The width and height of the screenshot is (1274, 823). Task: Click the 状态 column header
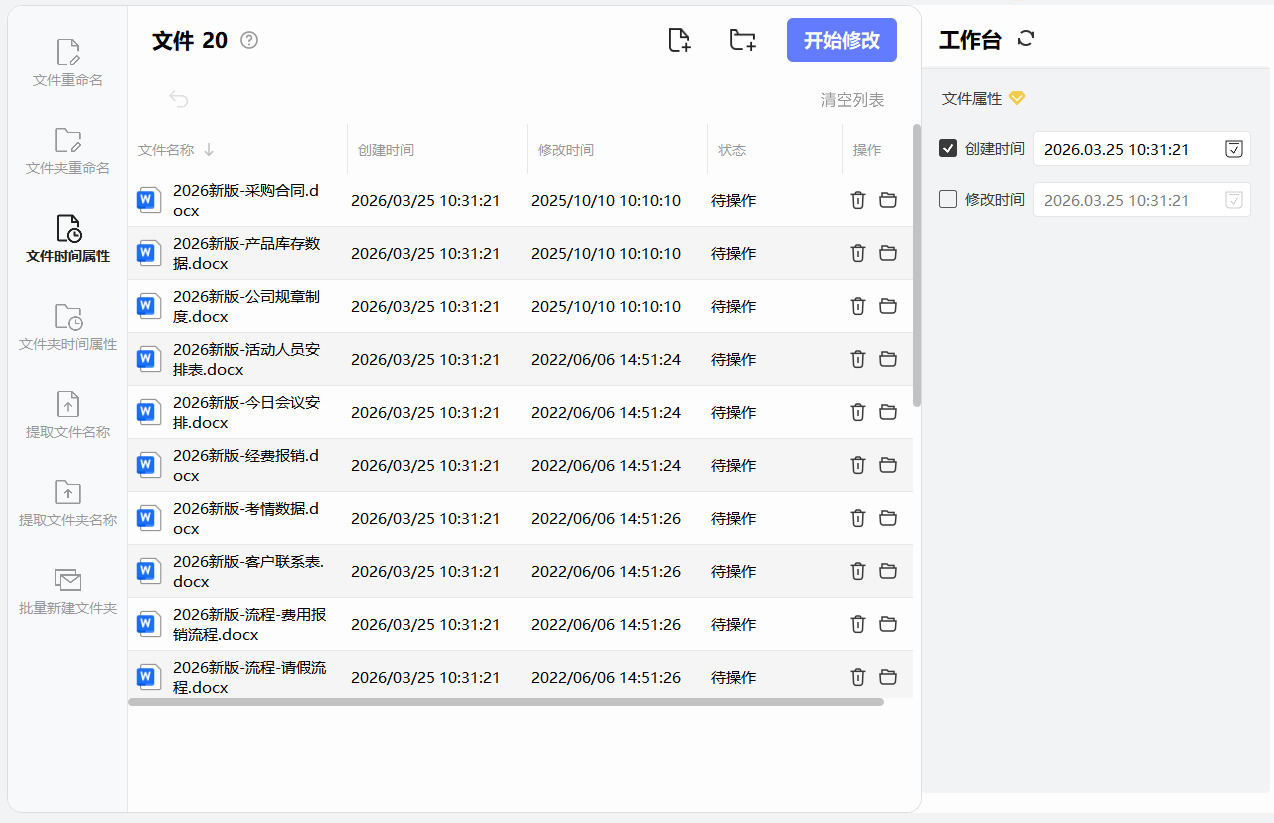point(732,150)
